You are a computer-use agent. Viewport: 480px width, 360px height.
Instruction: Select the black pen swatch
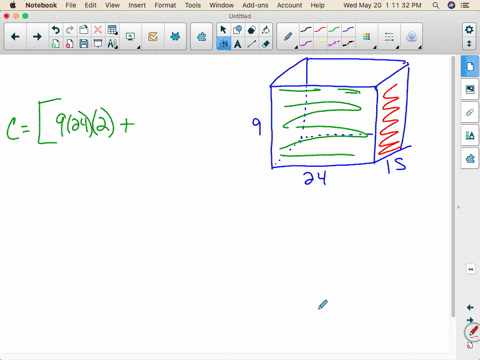[306, 30]
